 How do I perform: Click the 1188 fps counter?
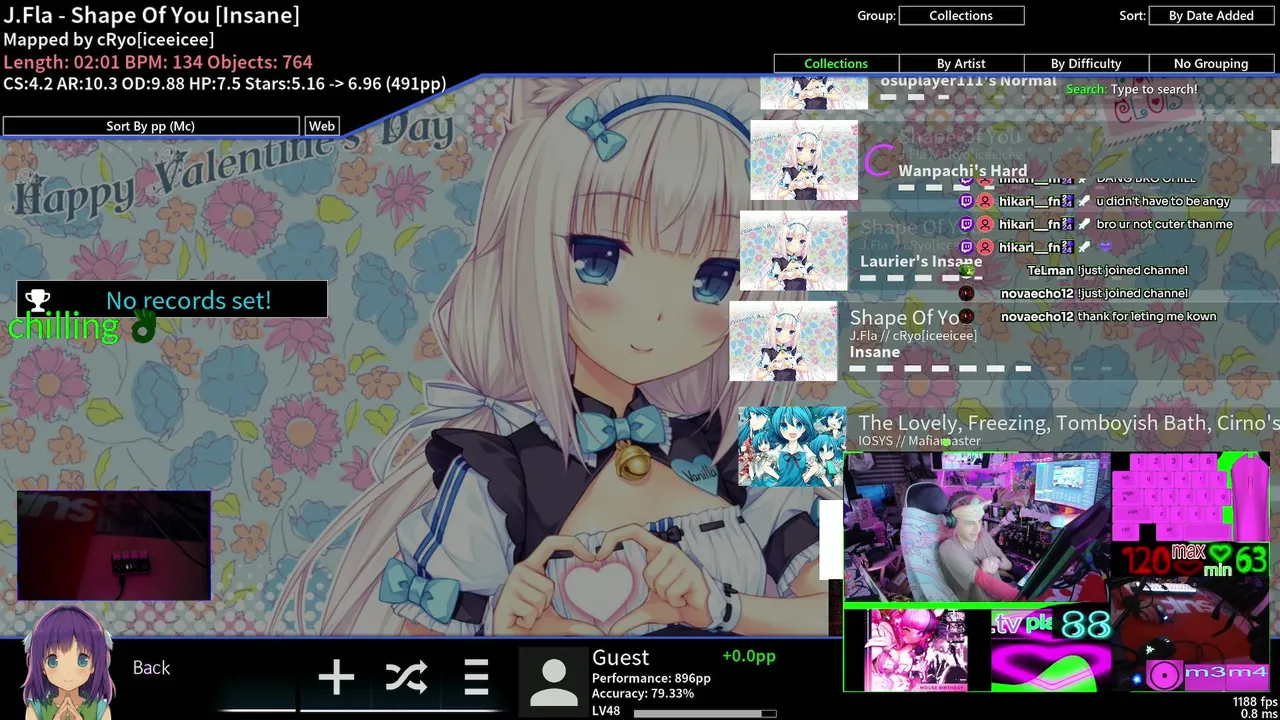click(x=1254, y=702)
